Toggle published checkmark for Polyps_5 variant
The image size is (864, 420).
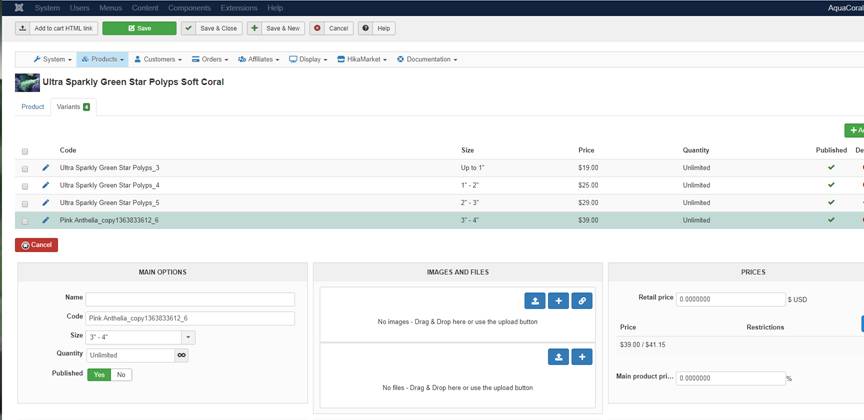pos(831,203)
